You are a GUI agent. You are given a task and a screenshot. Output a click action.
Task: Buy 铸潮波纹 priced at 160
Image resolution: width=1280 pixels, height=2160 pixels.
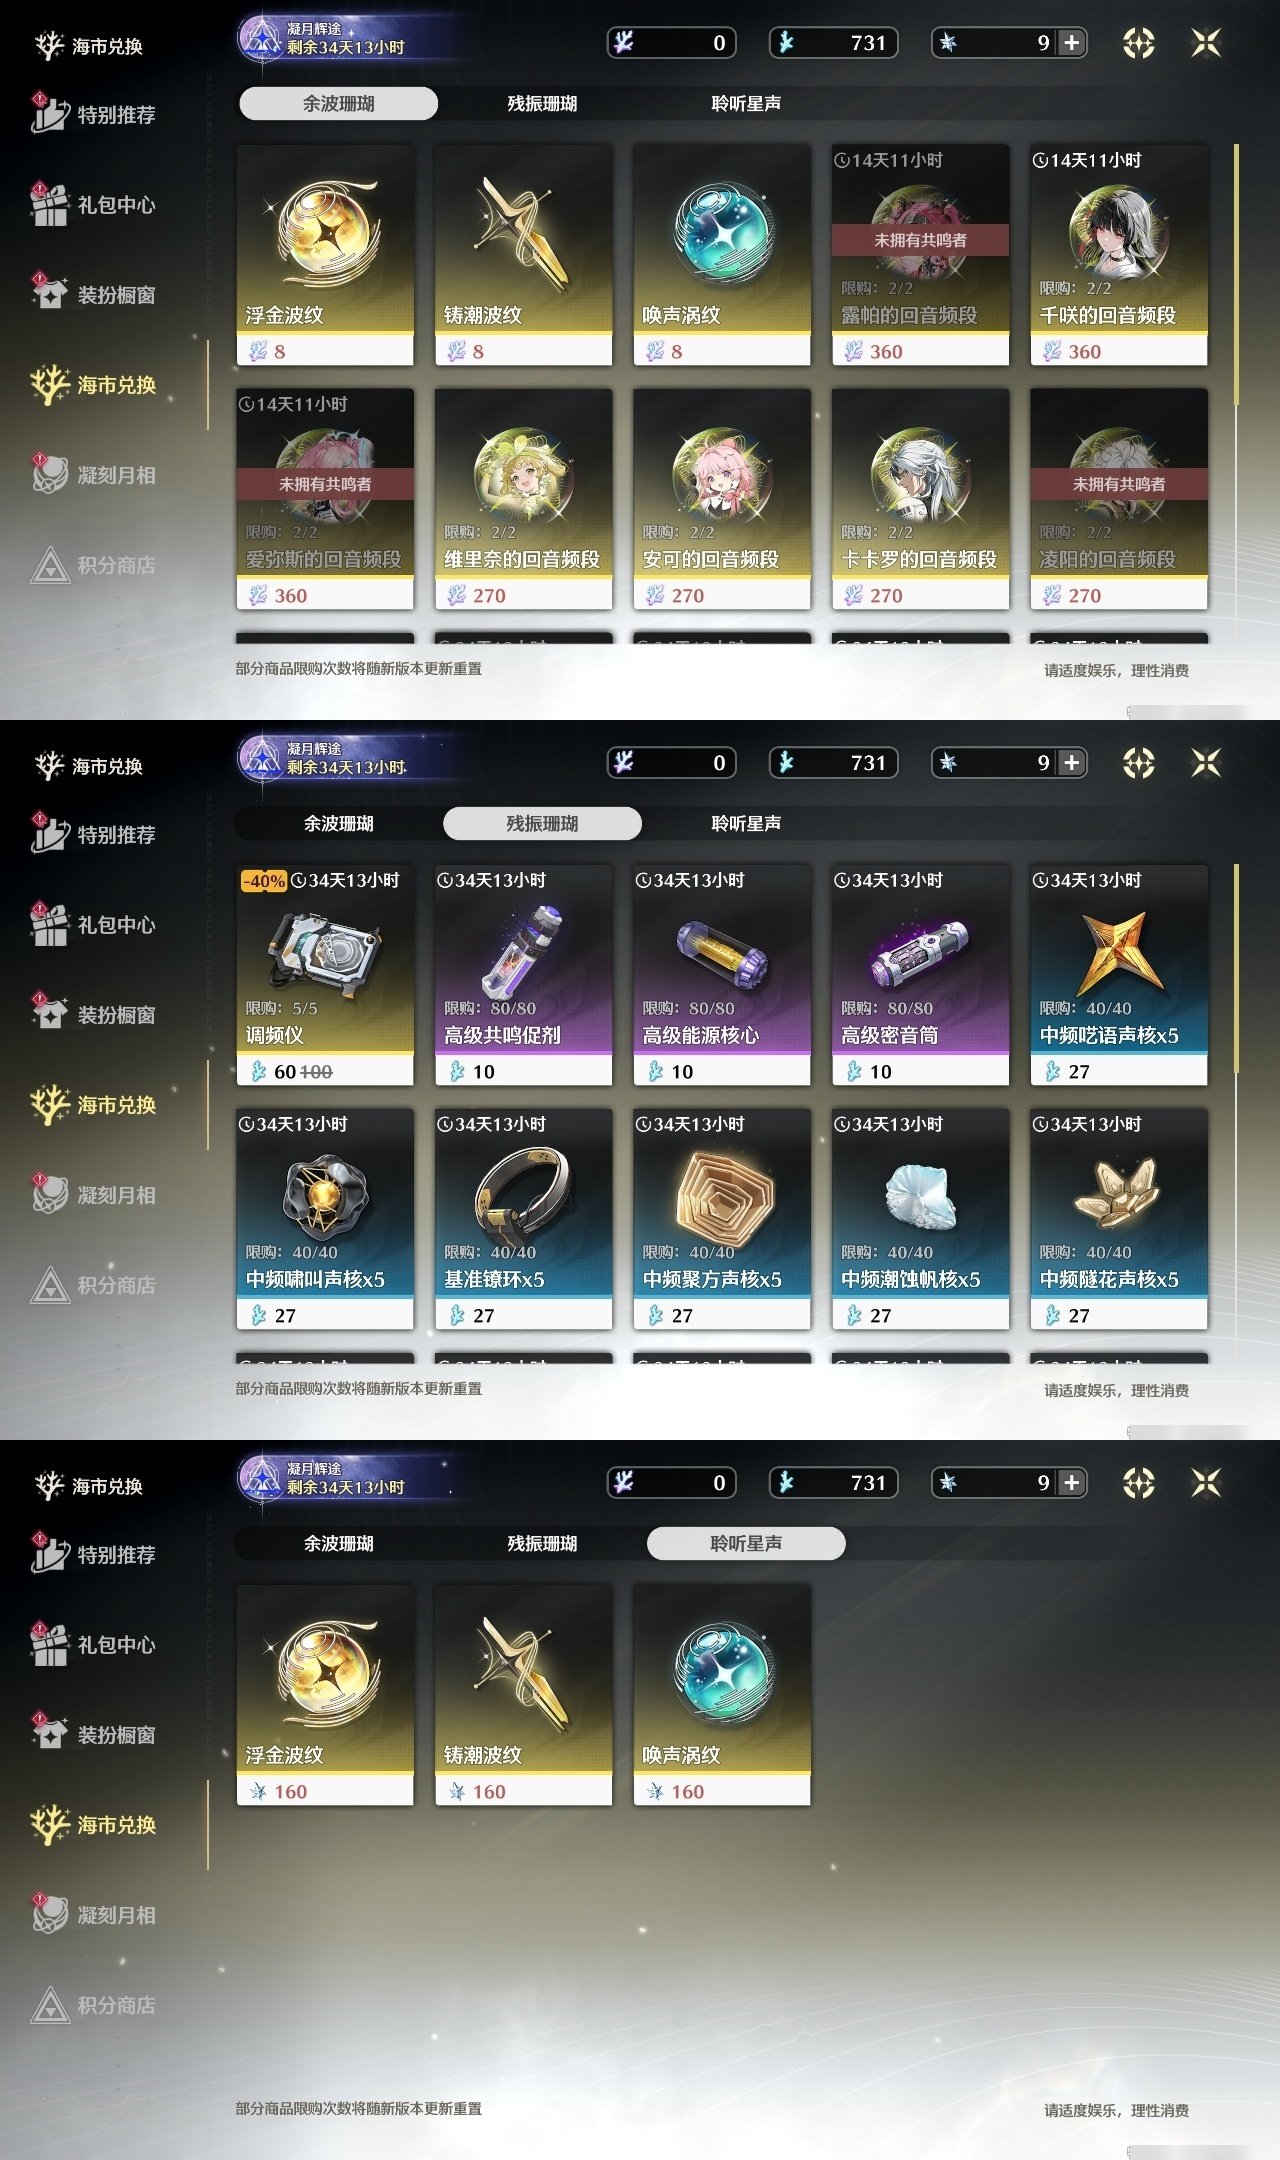click(x=523, y=1695)
